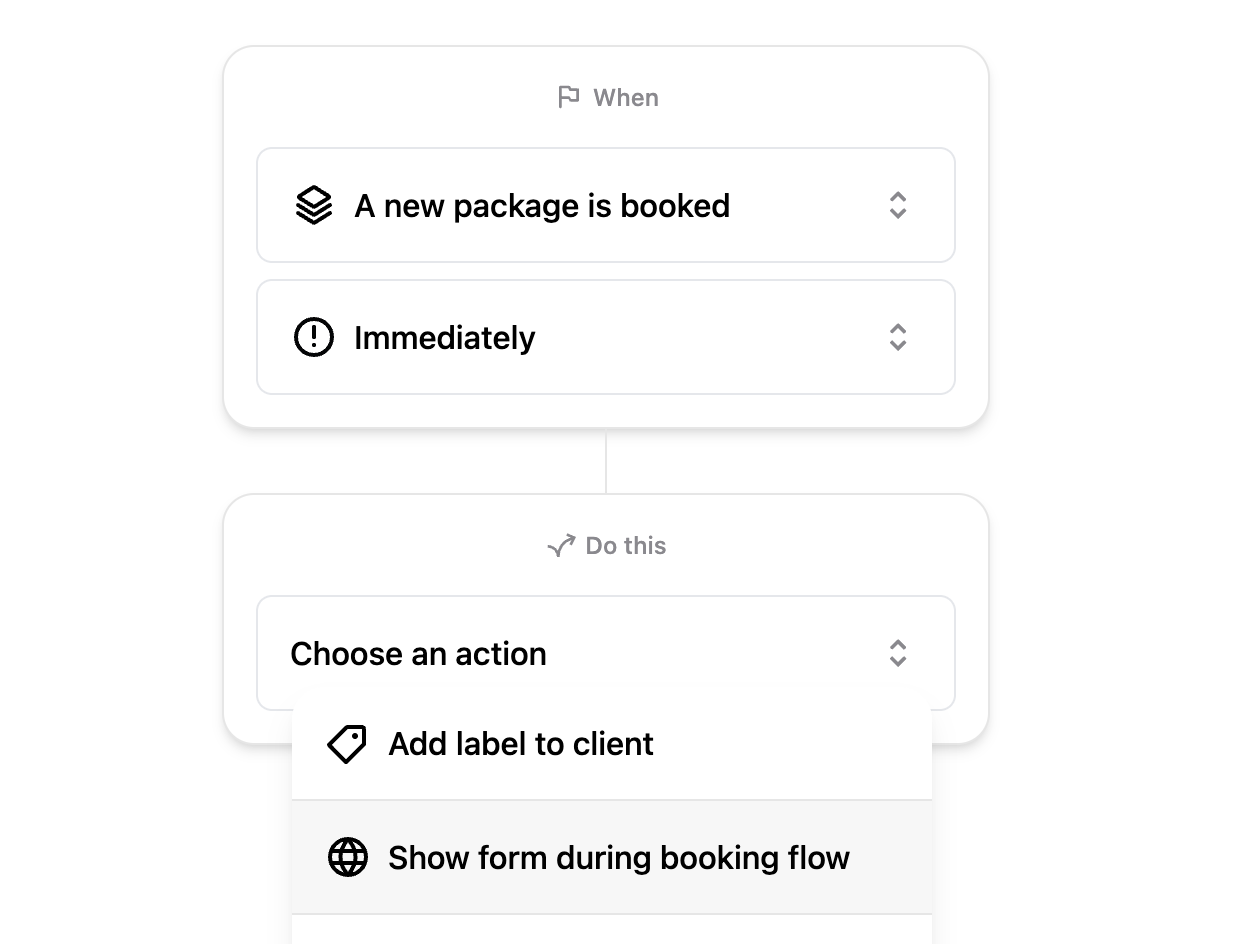Viewport: 1244px width, 944px height.
Task: Select Show form during booking flow
Action: 612,857
